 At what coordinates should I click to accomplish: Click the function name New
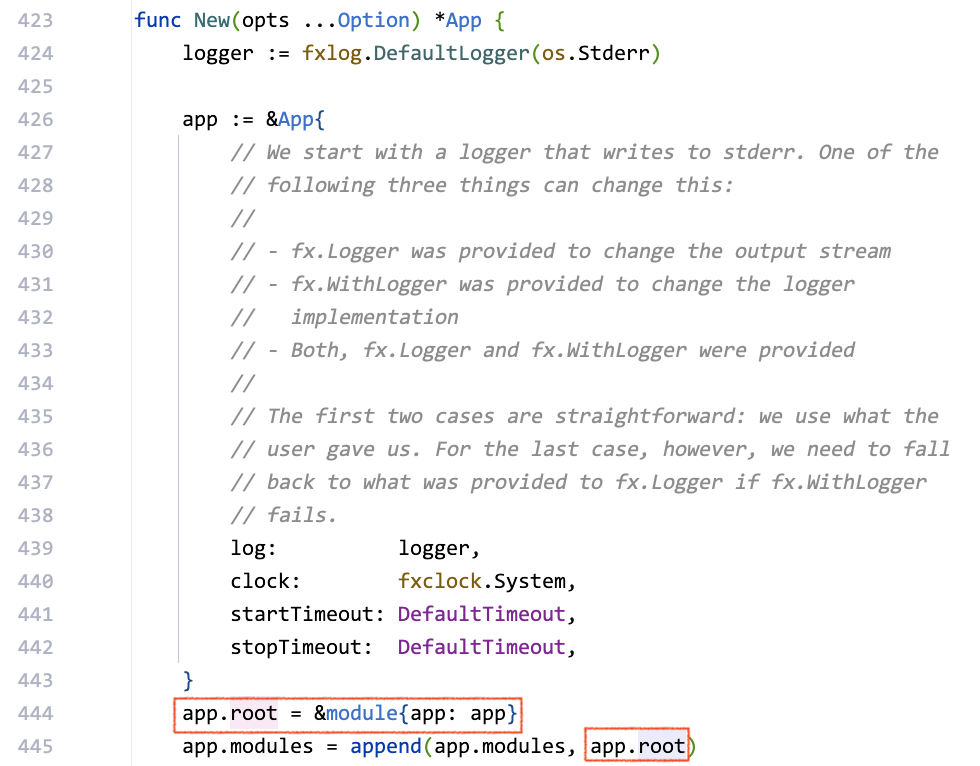coord(211,21)
